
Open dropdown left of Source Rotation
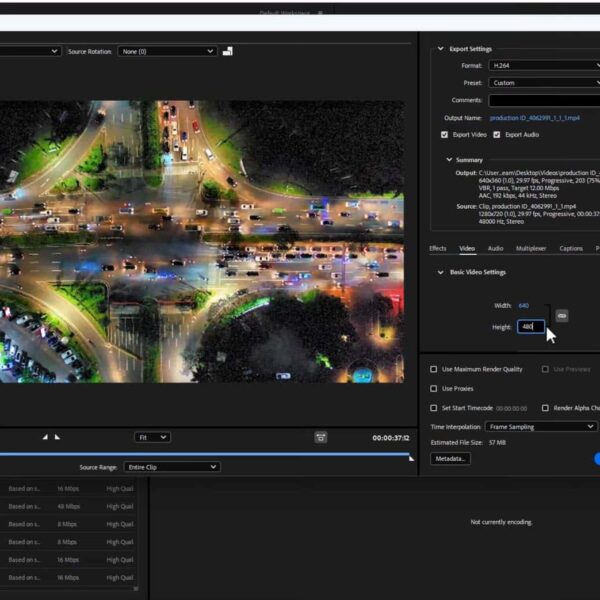[x=30, y=51]
